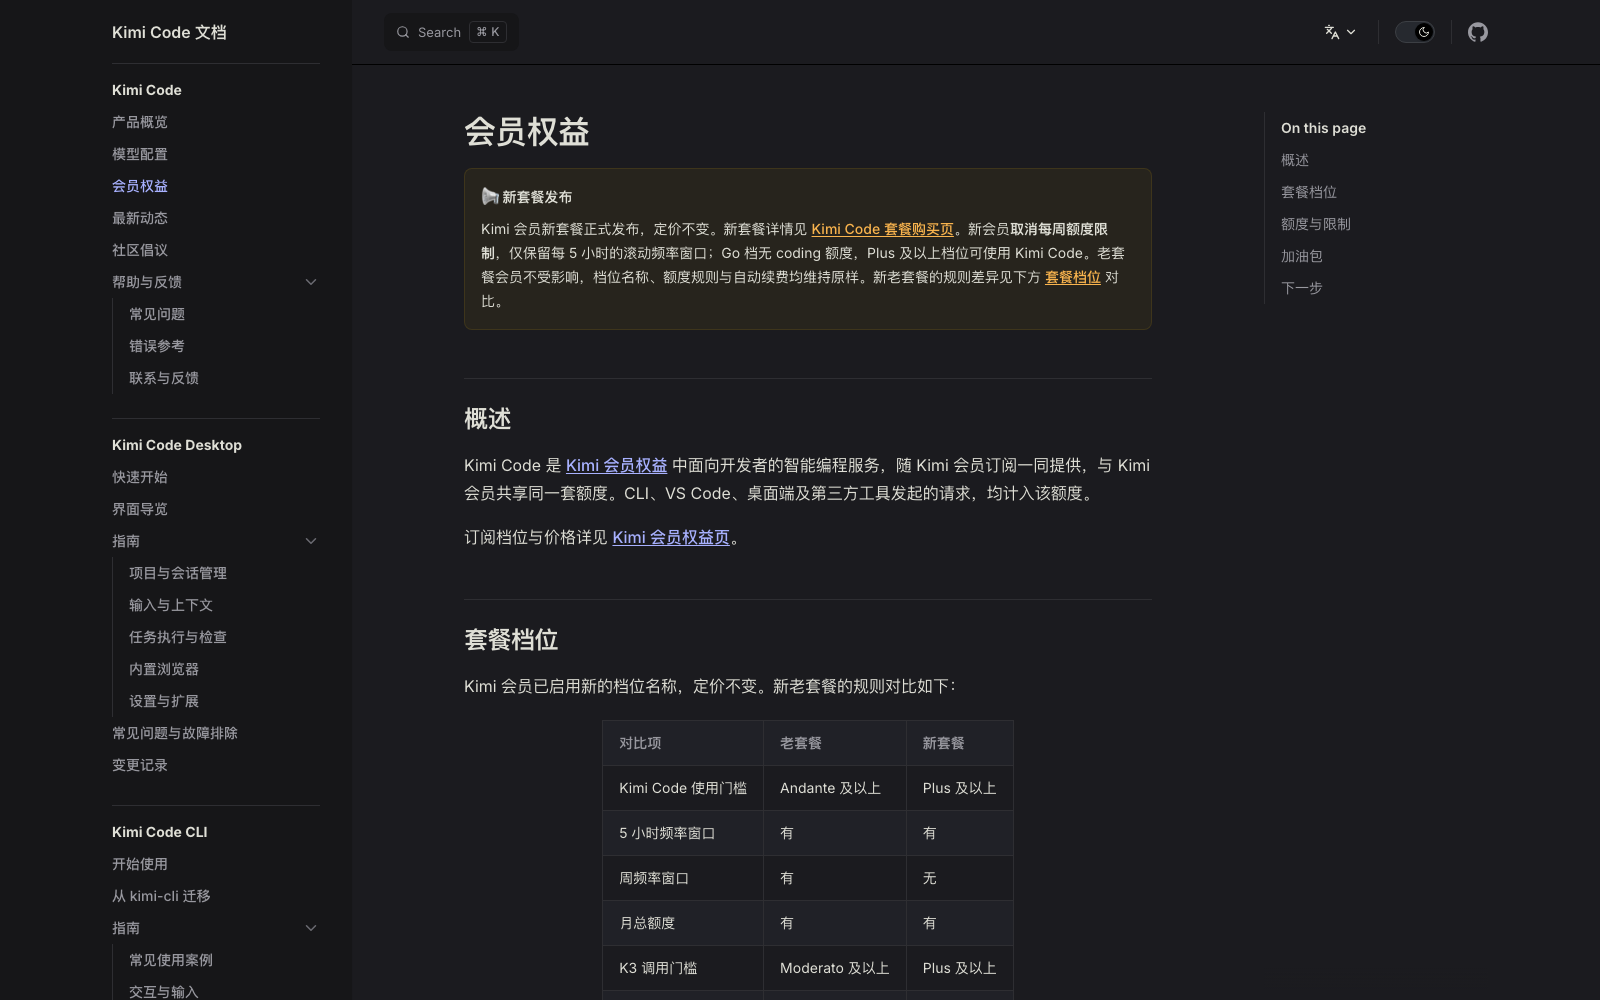Jump to 下一步 in On this page
The image size is (1600, 1000).
pyautogui.click(x=1302, y=288)
